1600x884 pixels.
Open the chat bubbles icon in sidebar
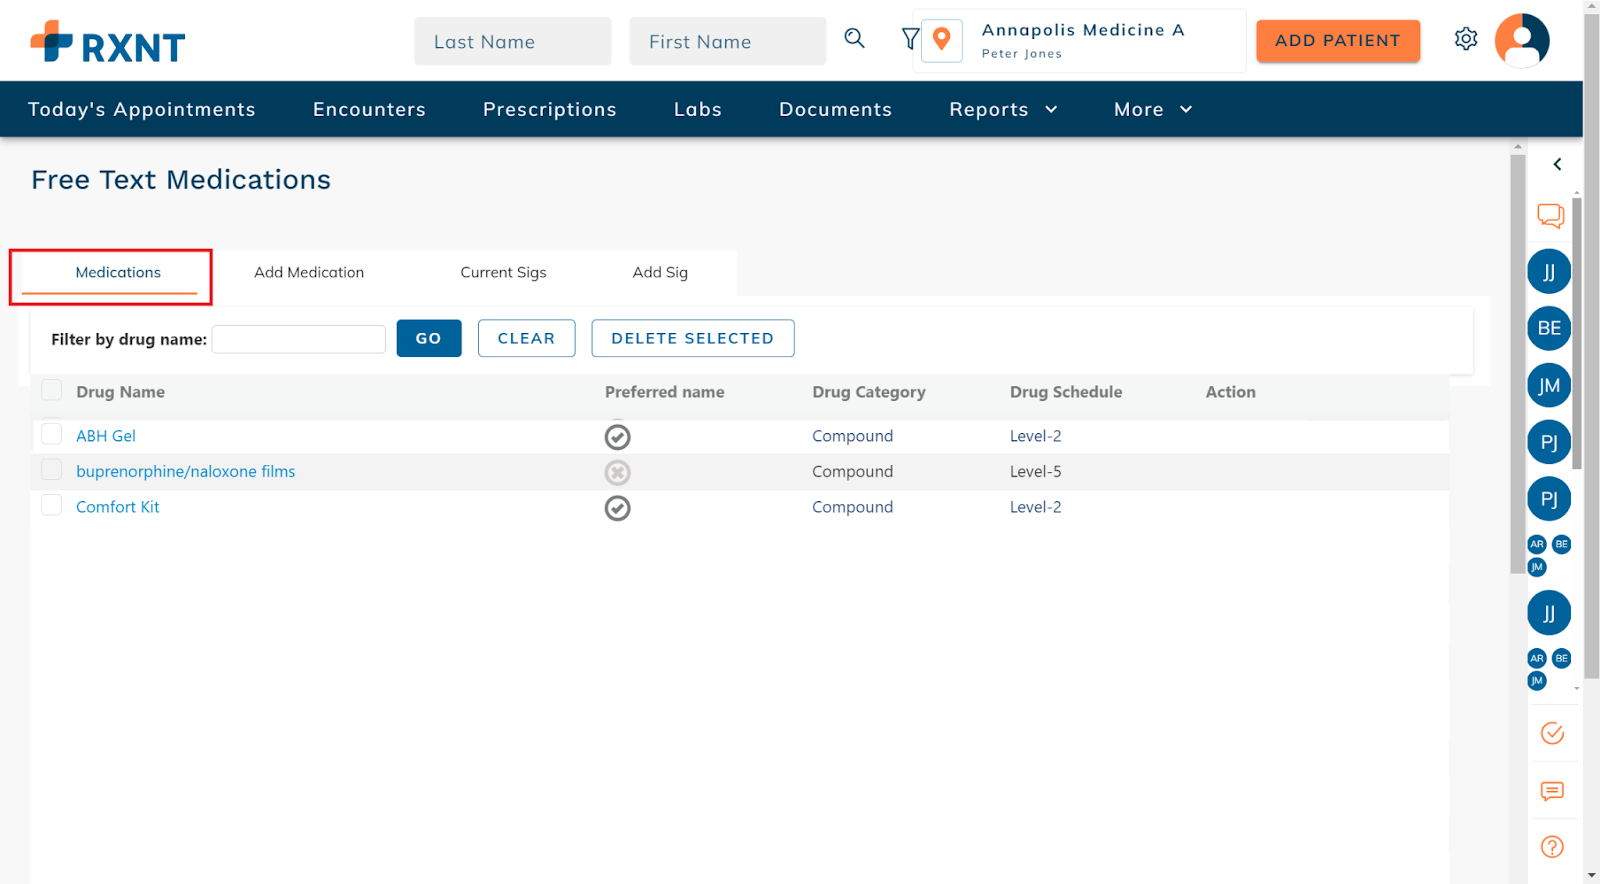tap(1550, 215)
